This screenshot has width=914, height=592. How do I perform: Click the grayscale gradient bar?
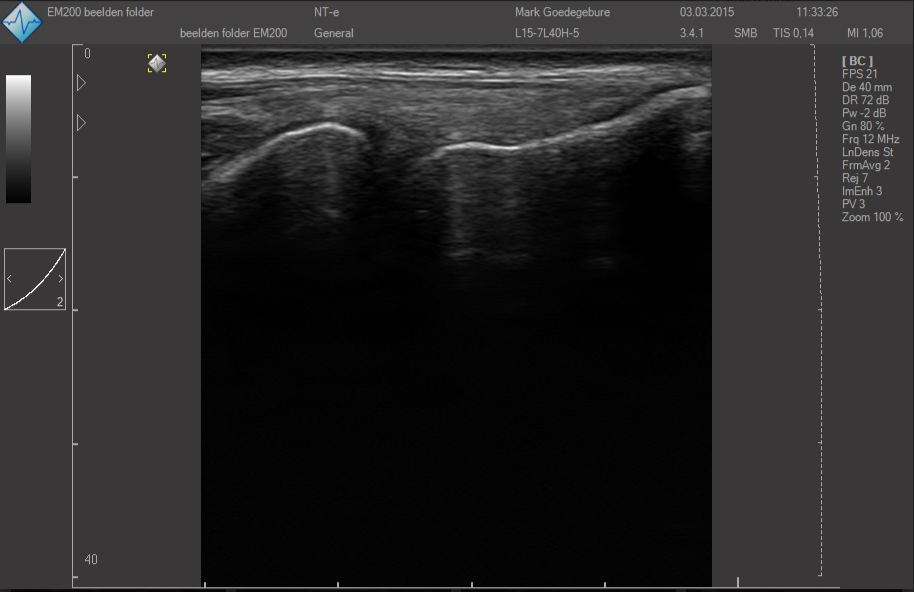[x=19, y=139]
